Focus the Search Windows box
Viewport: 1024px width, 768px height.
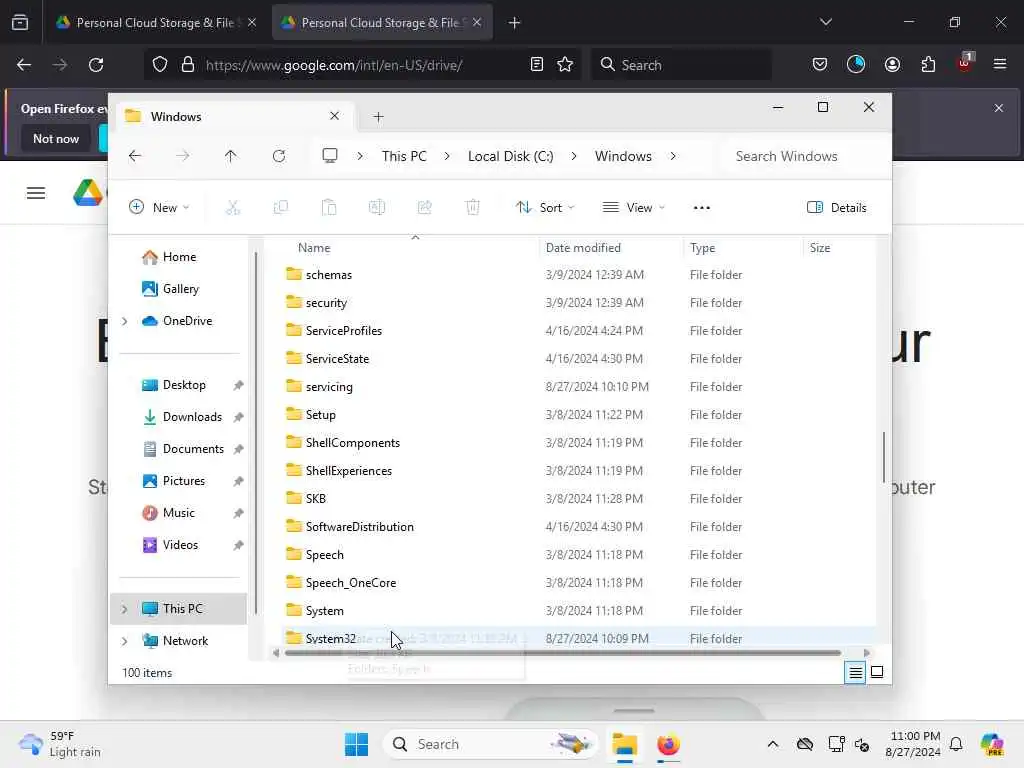pyautogui.click(x=803, y=156)
